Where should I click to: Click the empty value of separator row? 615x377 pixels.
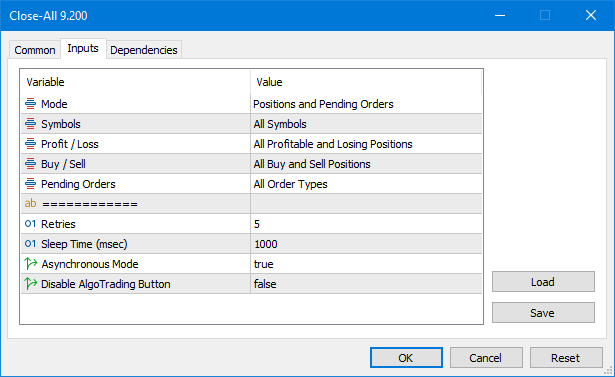(366, 204)
